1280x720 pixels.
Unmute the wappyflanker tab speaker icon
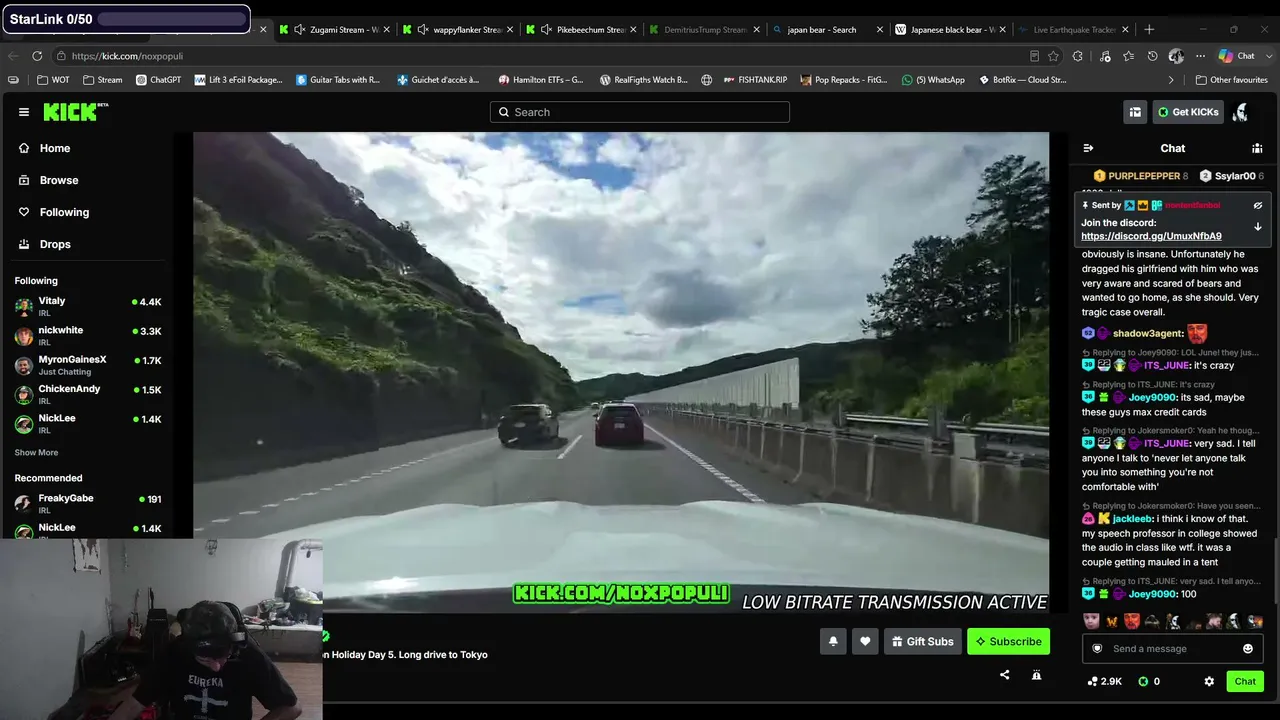pyautogui.click(x=423, y=30)
